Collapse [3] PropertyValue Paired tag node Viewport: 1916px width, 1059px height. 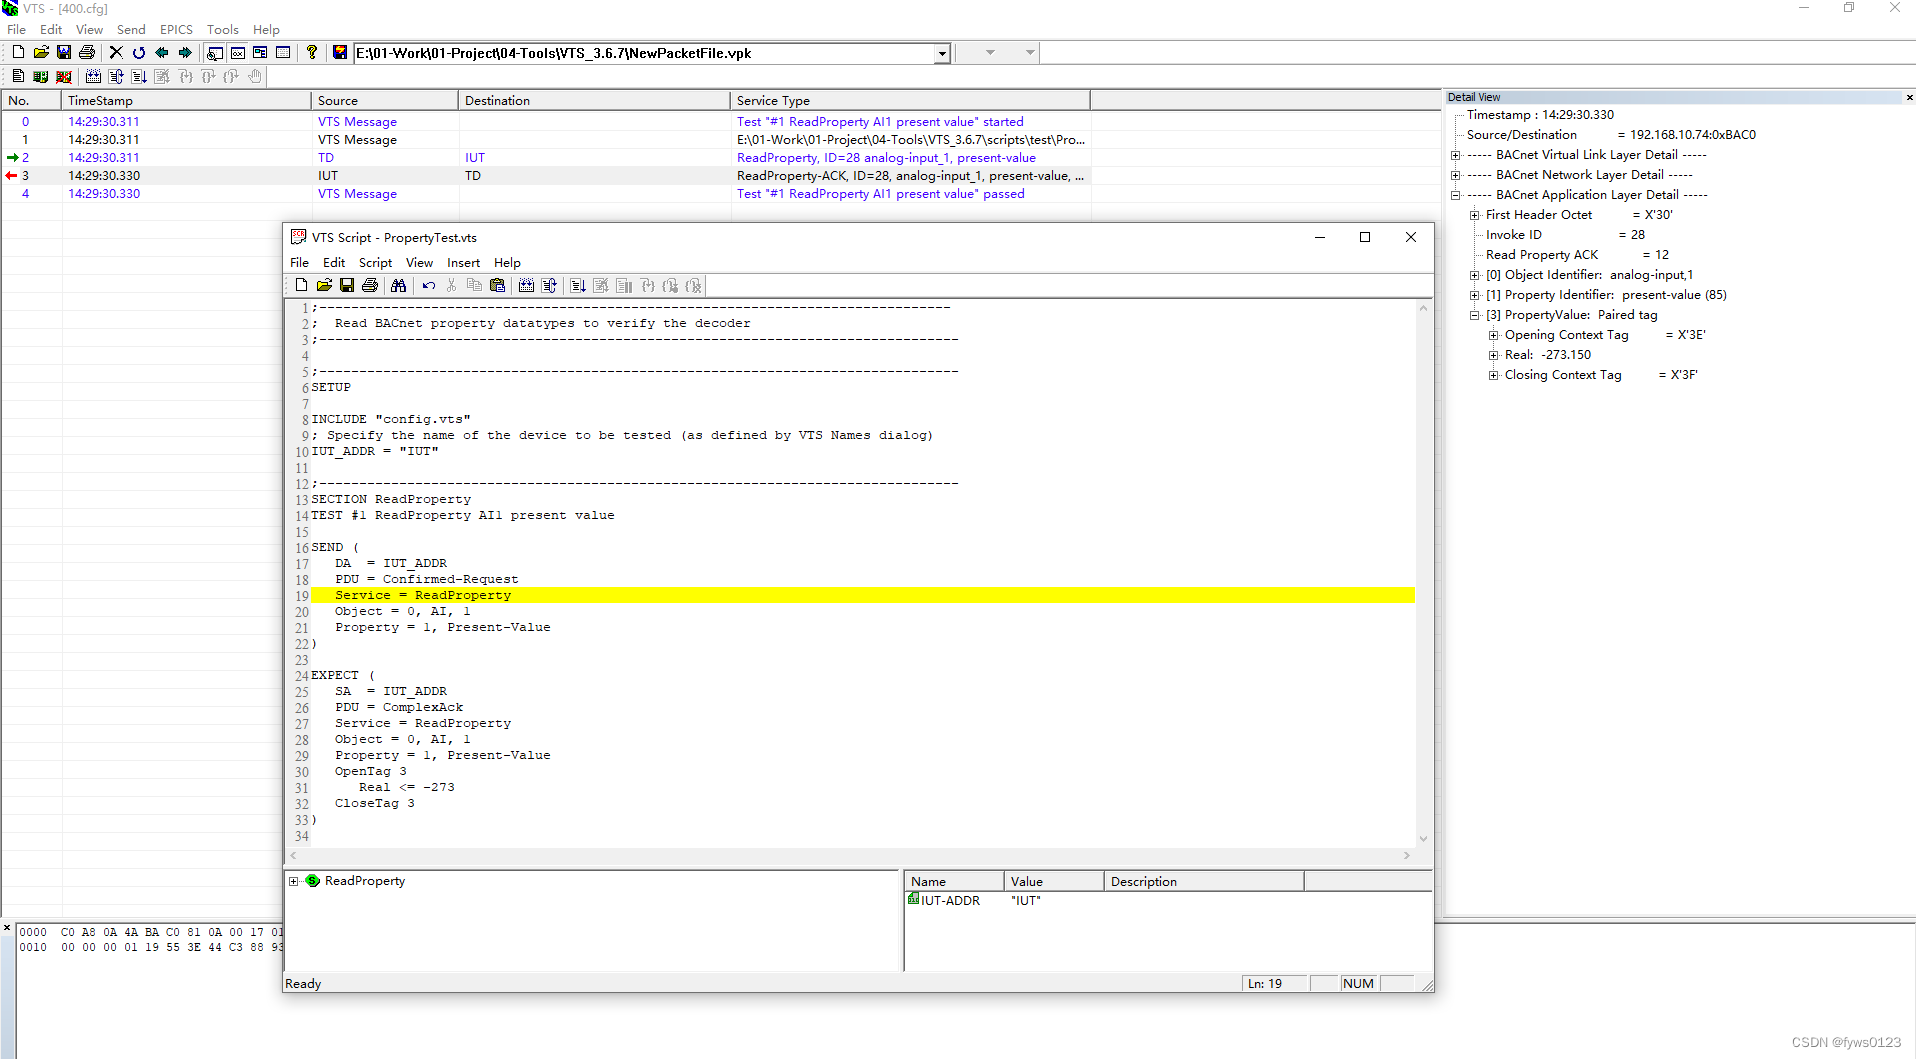tap(1474, 315)
